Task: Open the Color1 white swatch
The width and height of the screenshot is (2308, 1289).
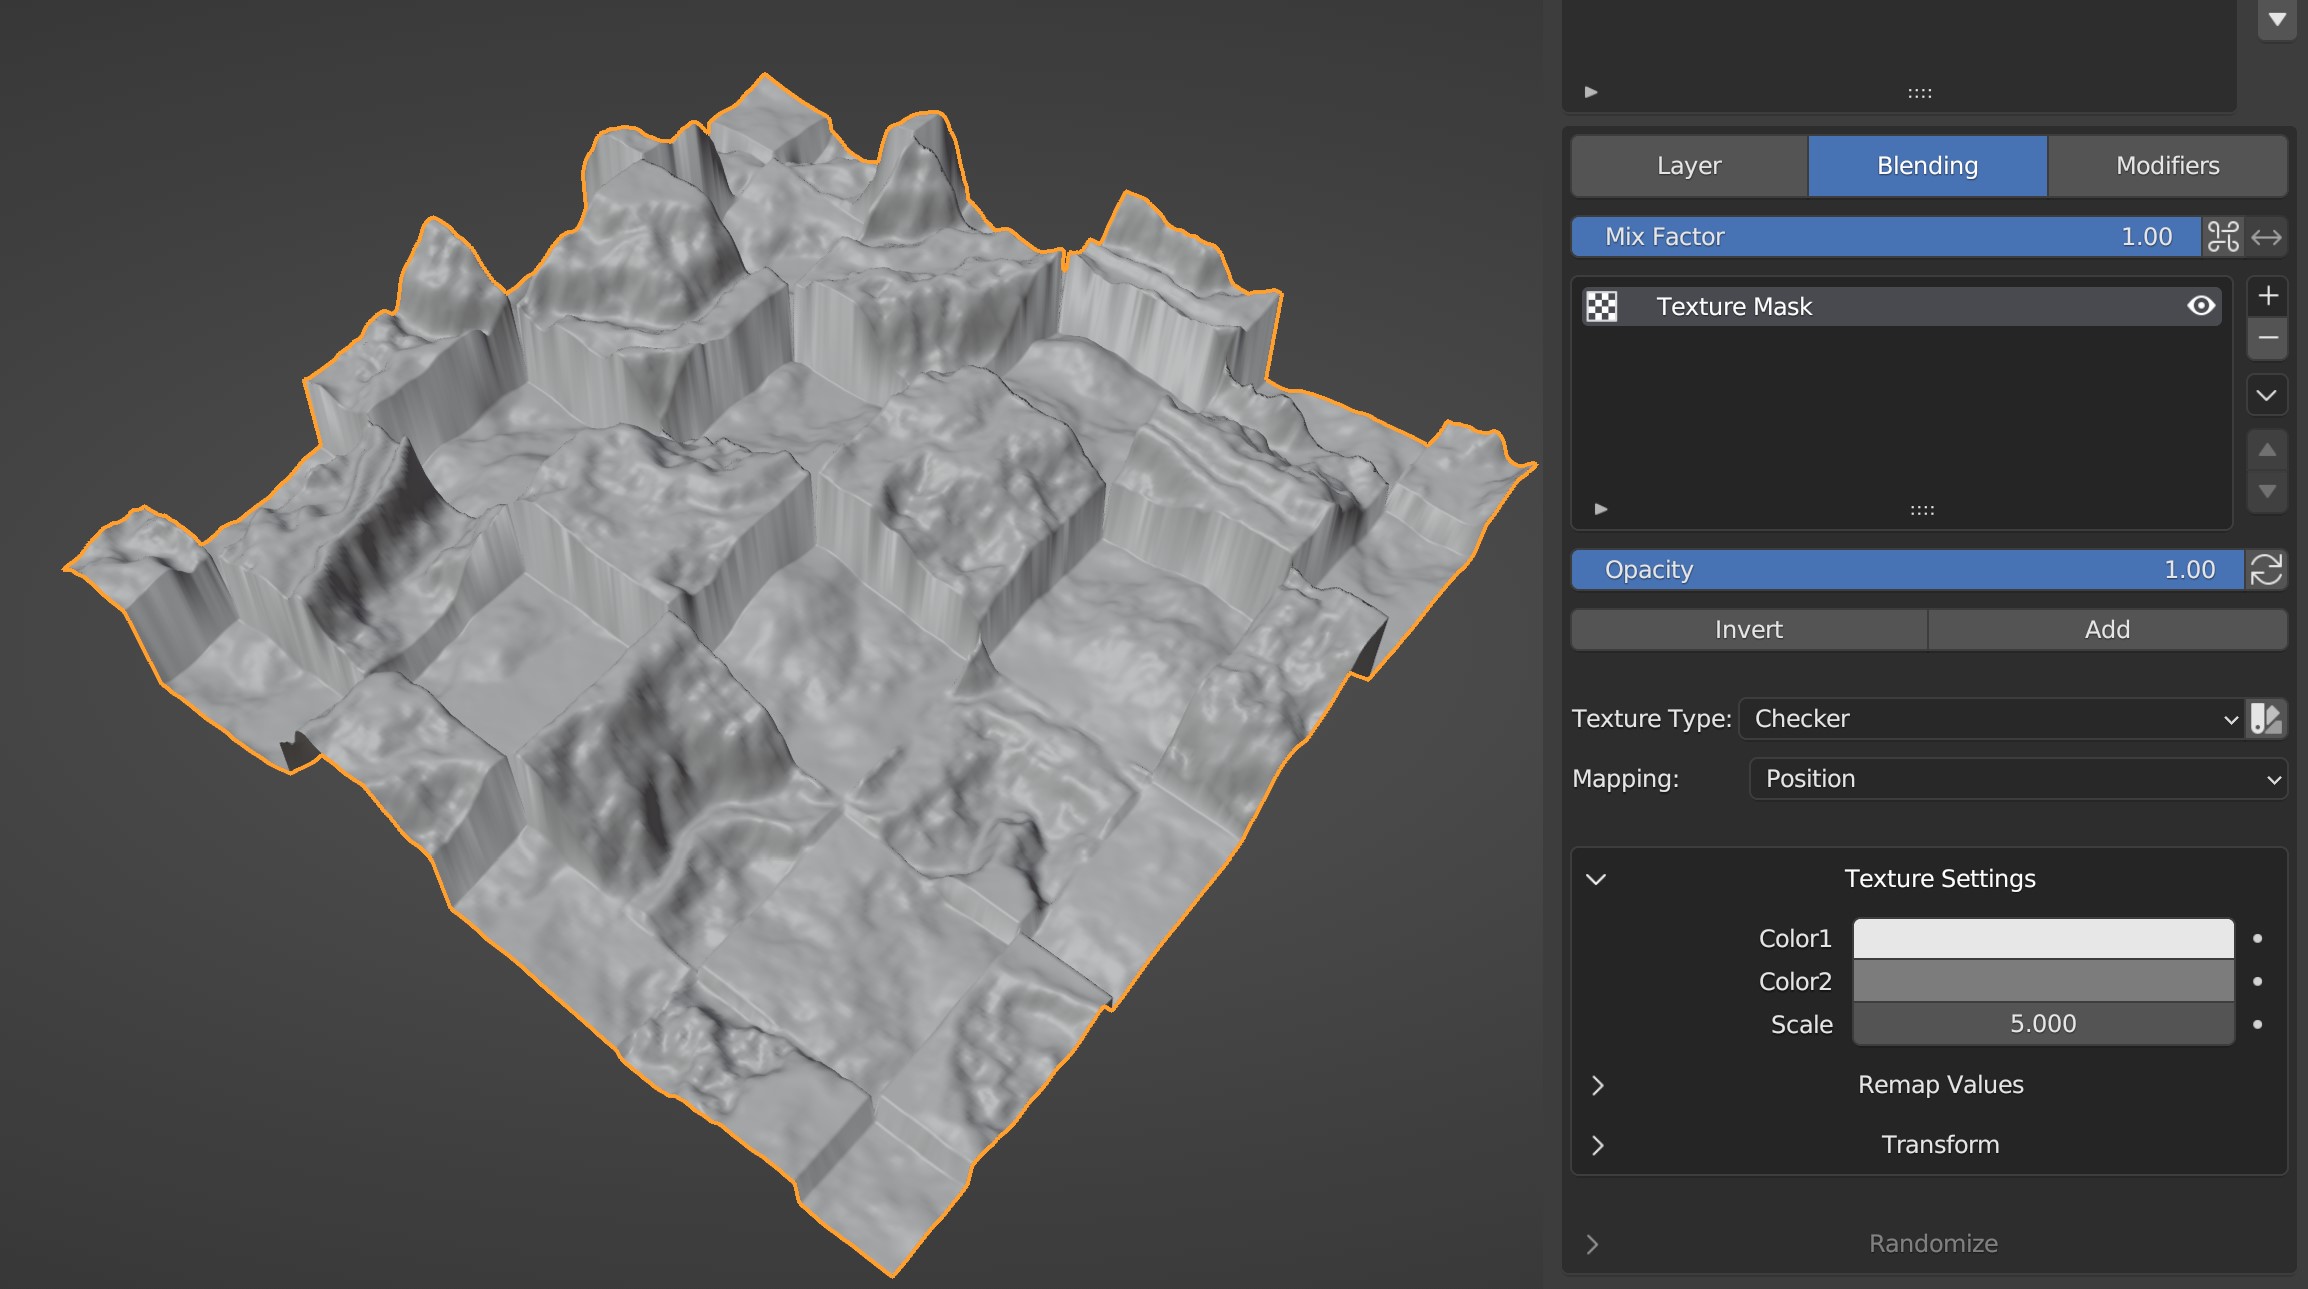Action: 2042,938
